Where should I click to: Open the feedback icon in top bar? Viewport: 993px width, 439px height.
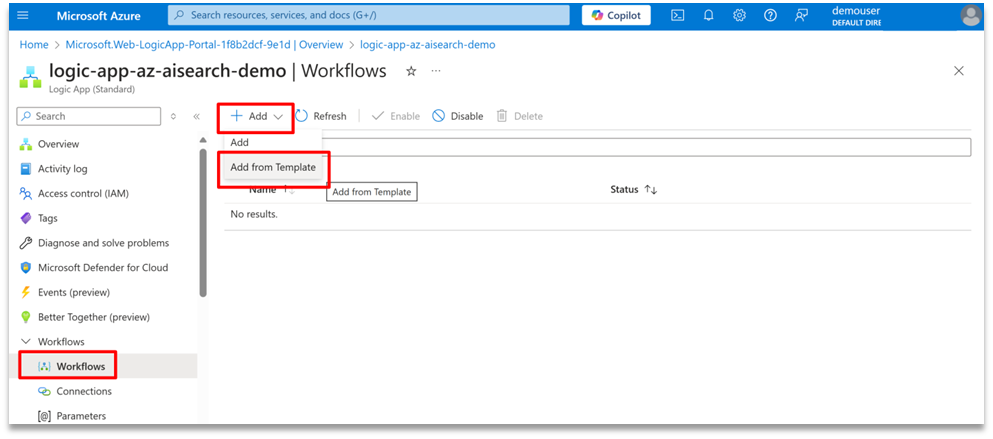pyautogui.click(x=801, y=16)
